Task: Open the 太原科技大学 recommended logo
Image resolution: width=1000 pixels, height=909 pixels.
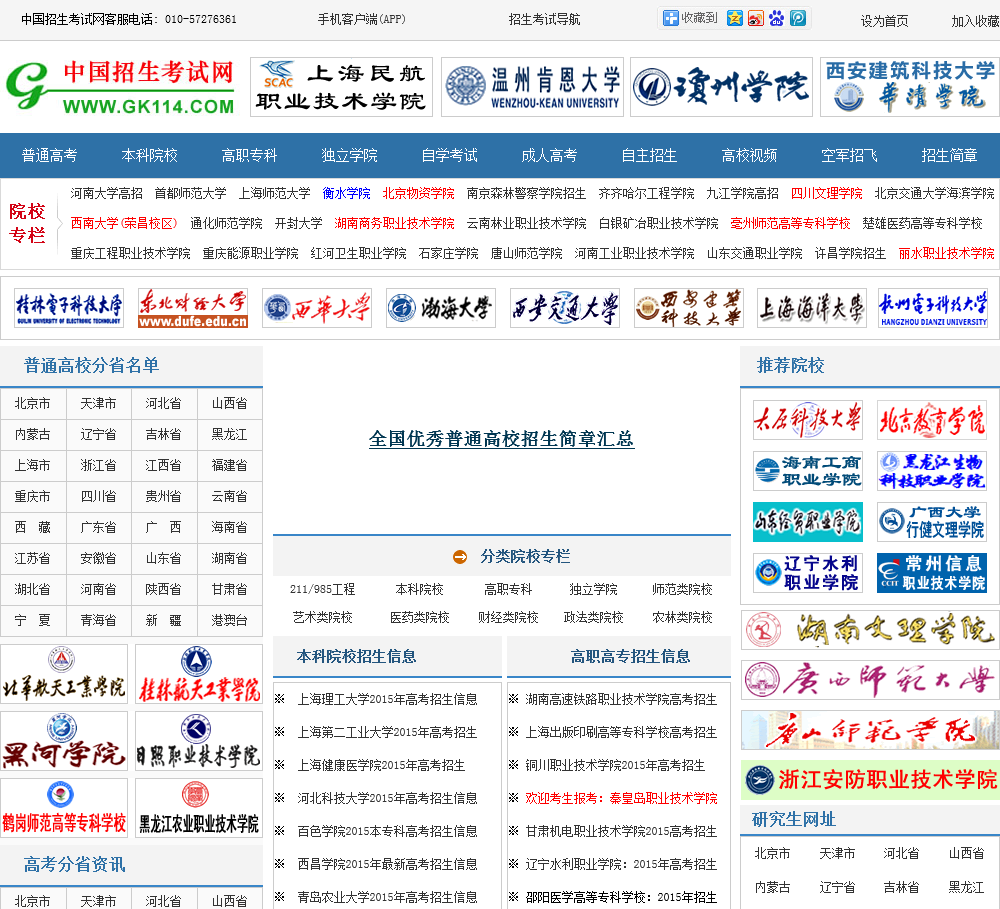Action: coord(807,420)
